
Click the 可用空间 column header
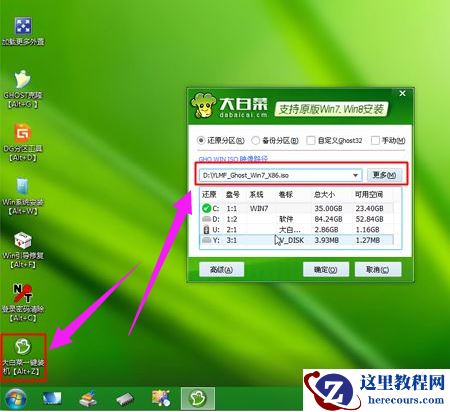pos(369,194)
